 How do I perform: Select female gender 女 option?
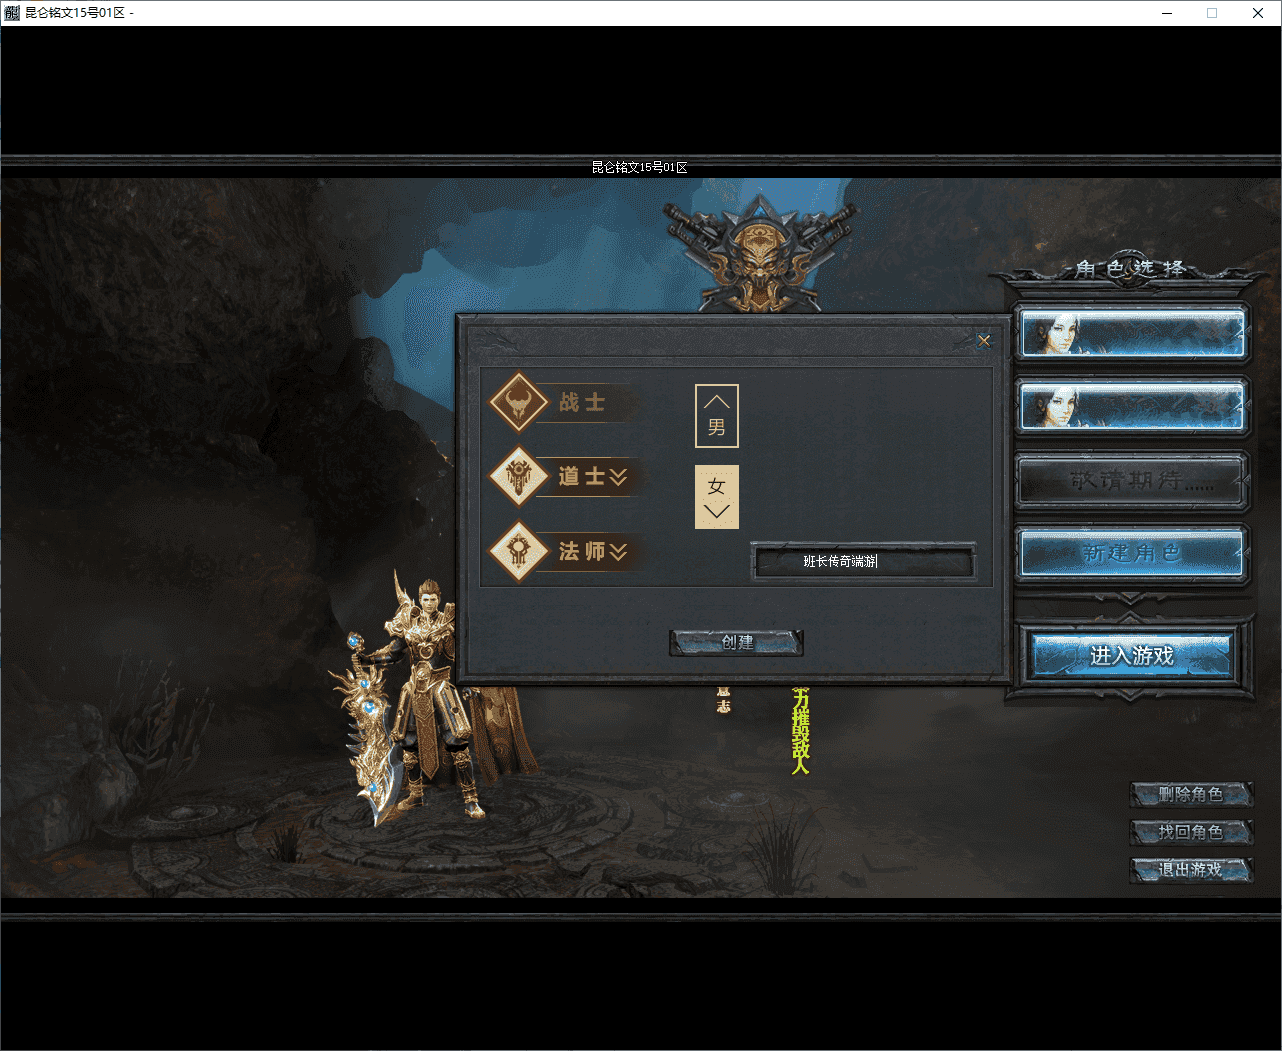point(717,497)
